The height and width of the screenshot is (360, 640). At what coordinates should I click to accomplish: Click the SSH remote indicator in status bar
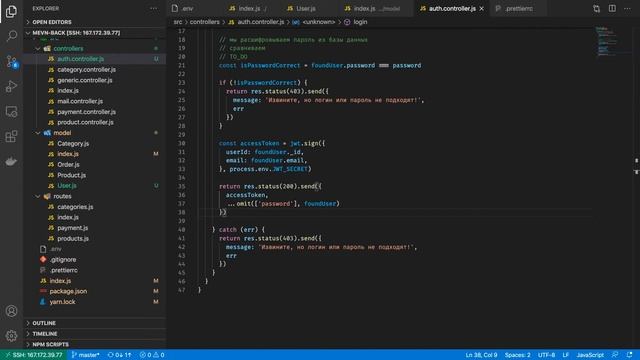(33, 355)
